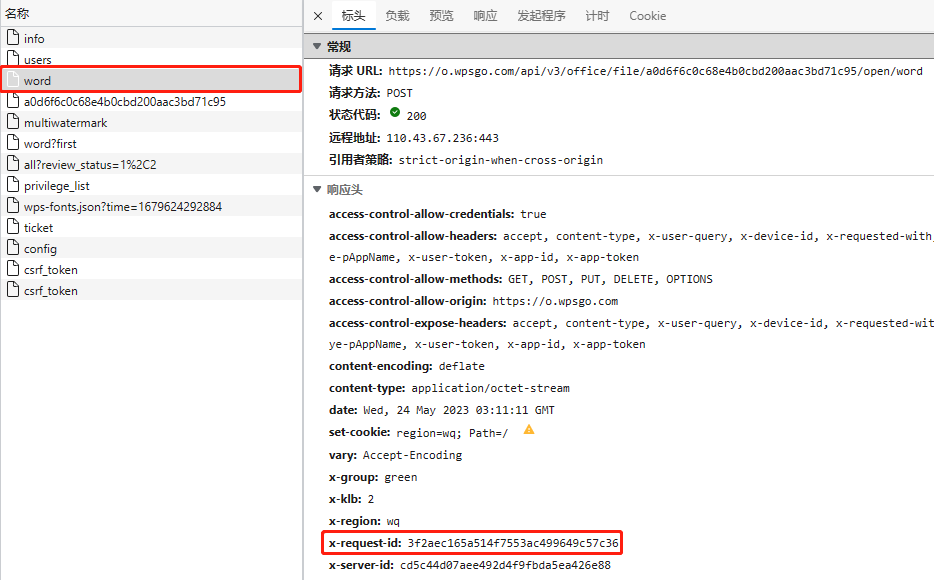This screenshot has height=580, width=934.
Task: Open the Cookie tab
Action: tap(647, 16)
